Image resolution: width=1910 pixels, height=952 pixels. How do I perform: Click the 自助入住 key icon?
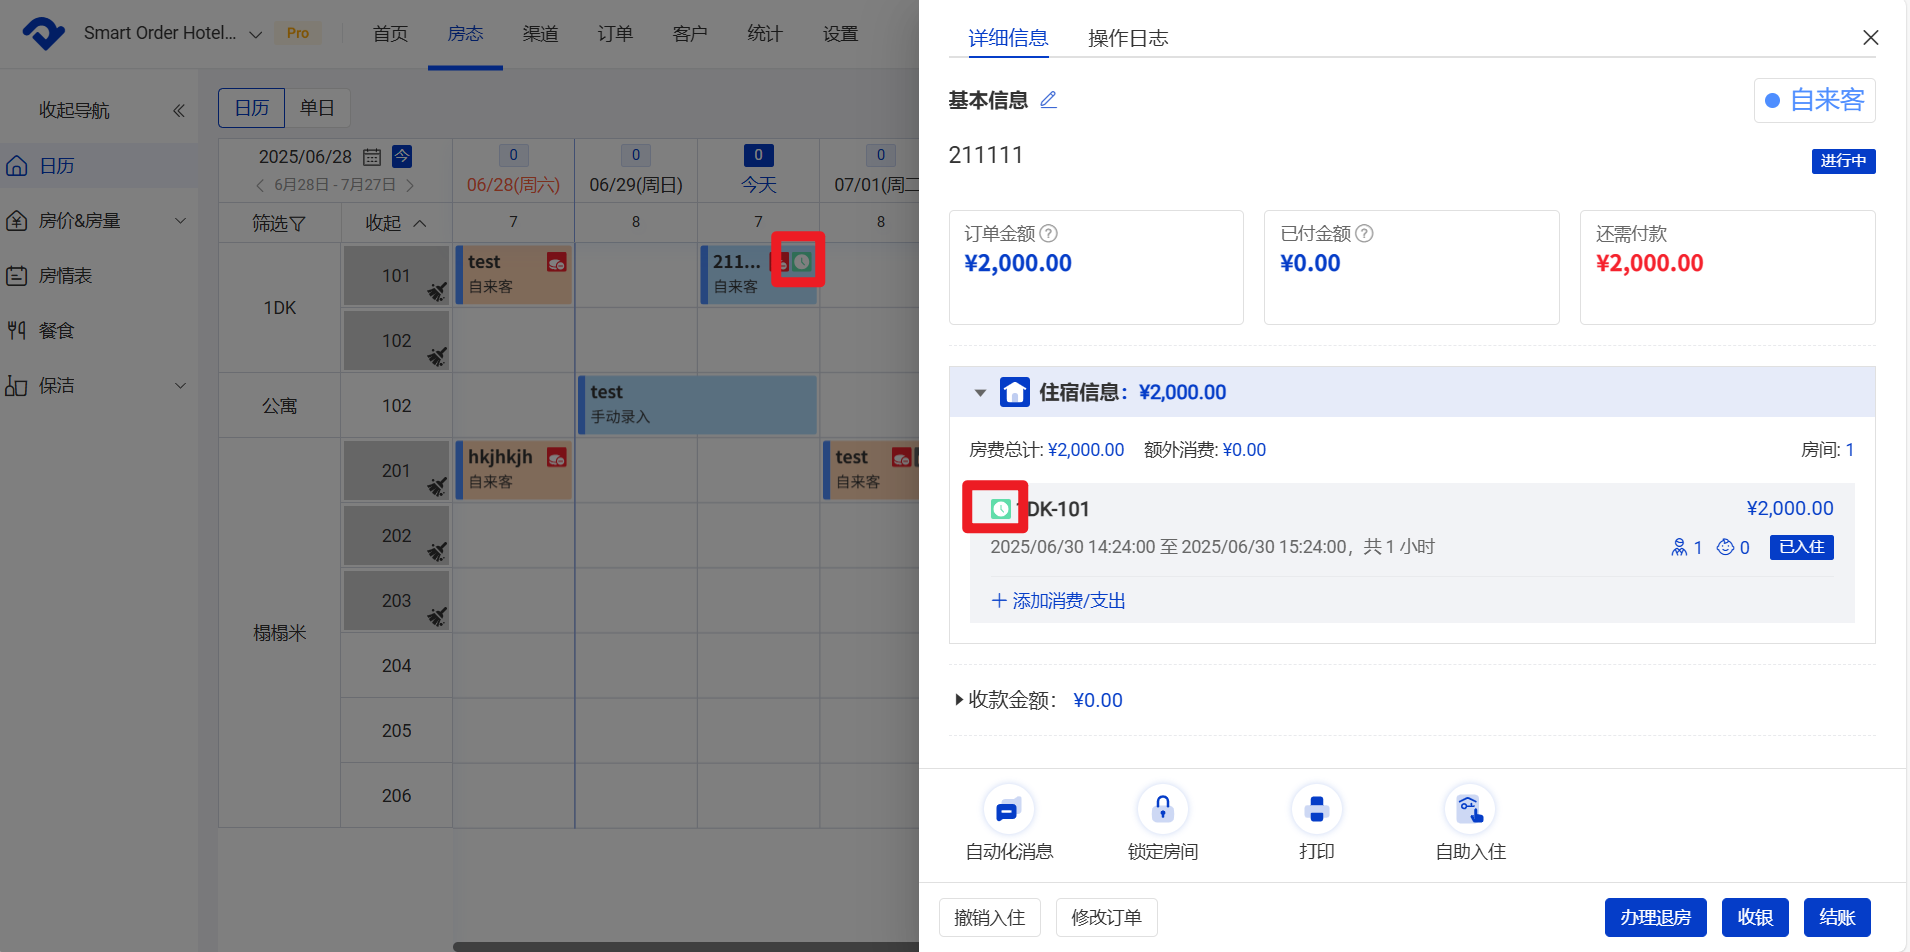1469,809
